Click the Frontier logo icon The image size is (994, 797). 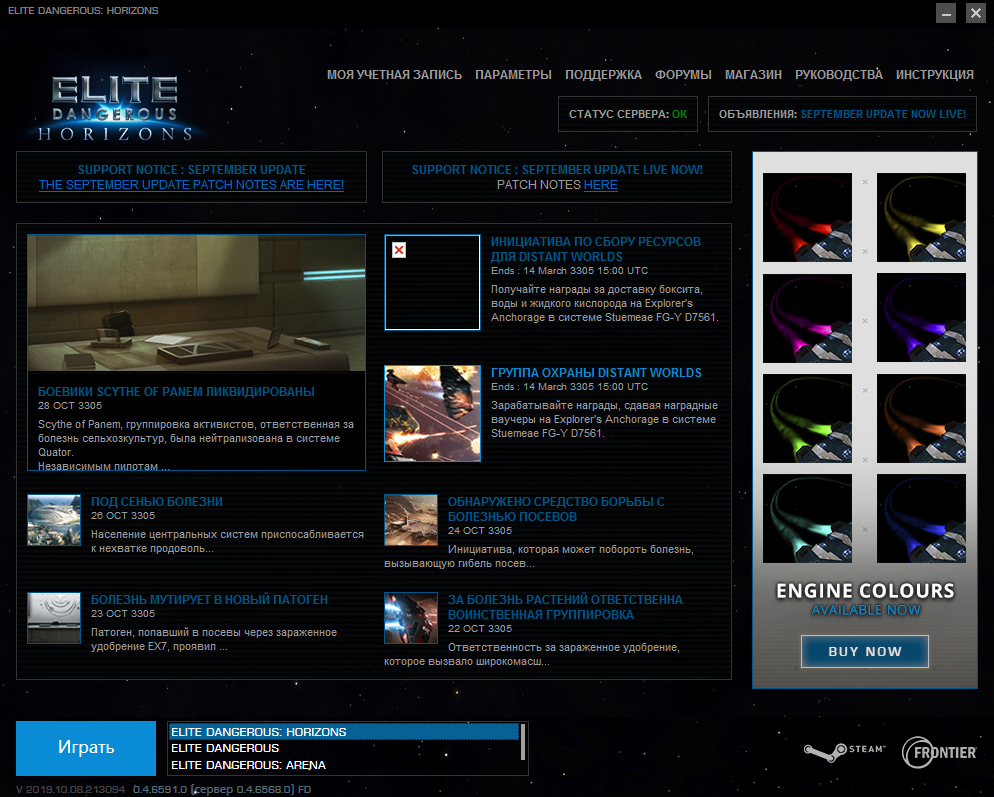click(939, 752)
